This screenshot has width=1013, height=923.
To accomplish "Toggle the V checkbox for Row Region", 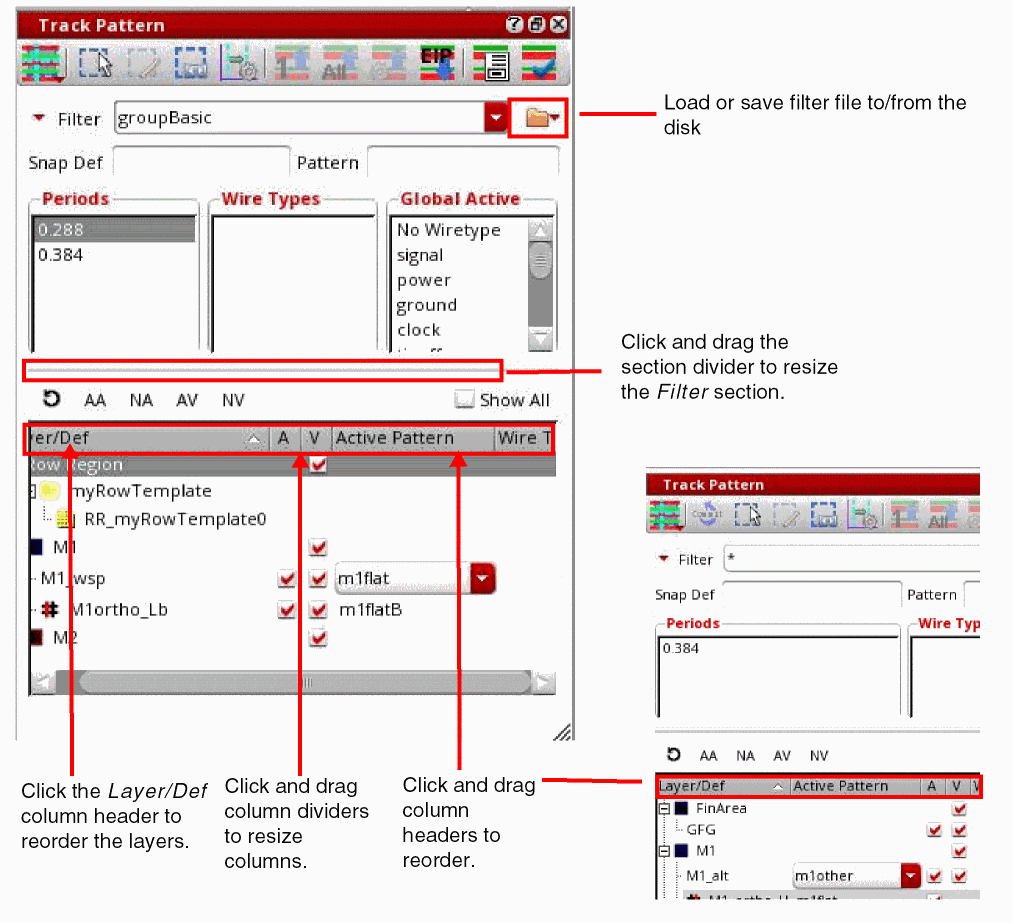I will pyautogui.click(x=318, y=464).
